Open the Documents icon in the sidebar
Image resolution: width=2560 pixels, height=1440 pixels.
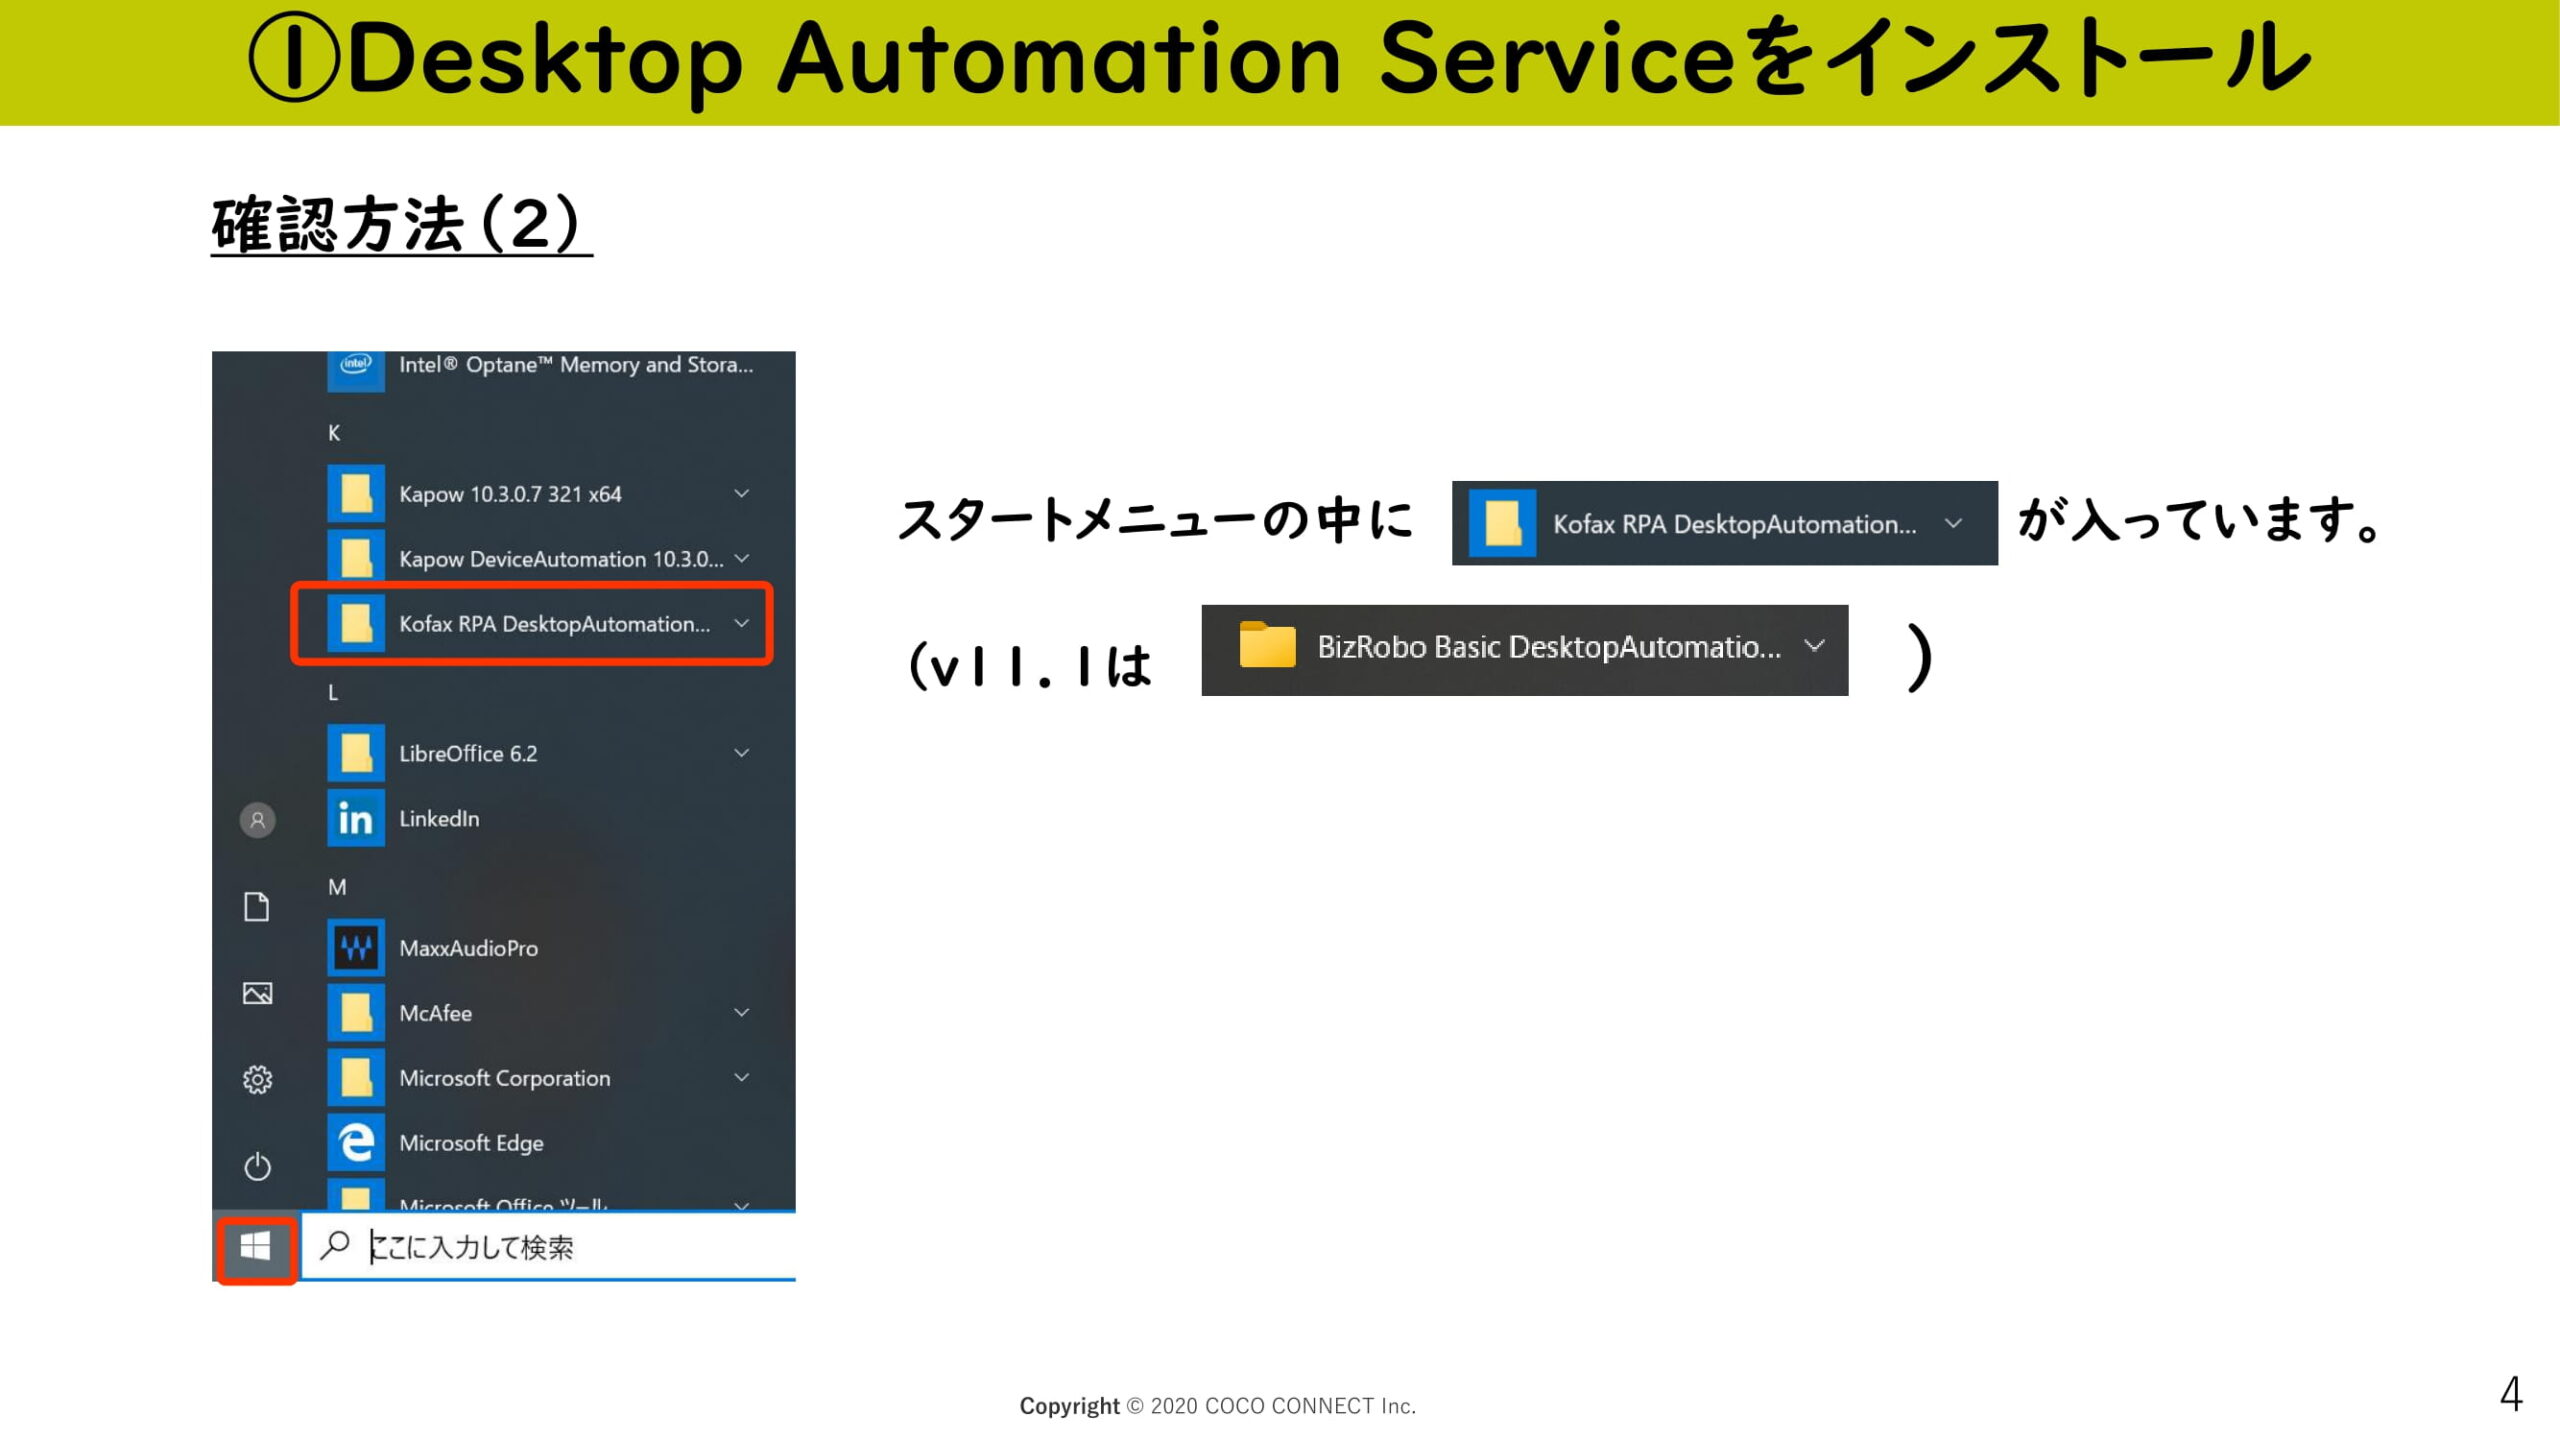tap(257, 907)
